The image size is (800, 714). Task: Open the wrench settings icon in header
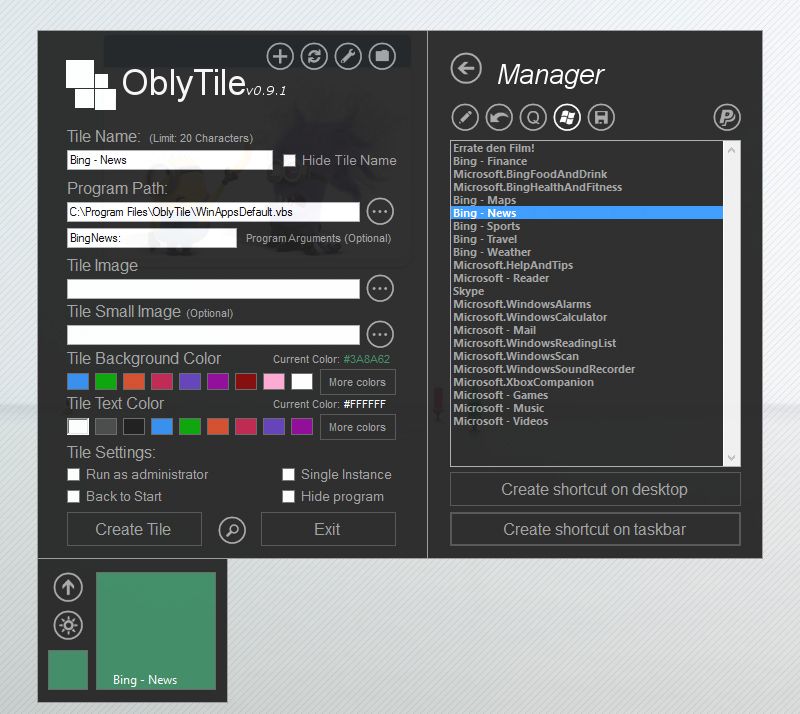point(348,56)
